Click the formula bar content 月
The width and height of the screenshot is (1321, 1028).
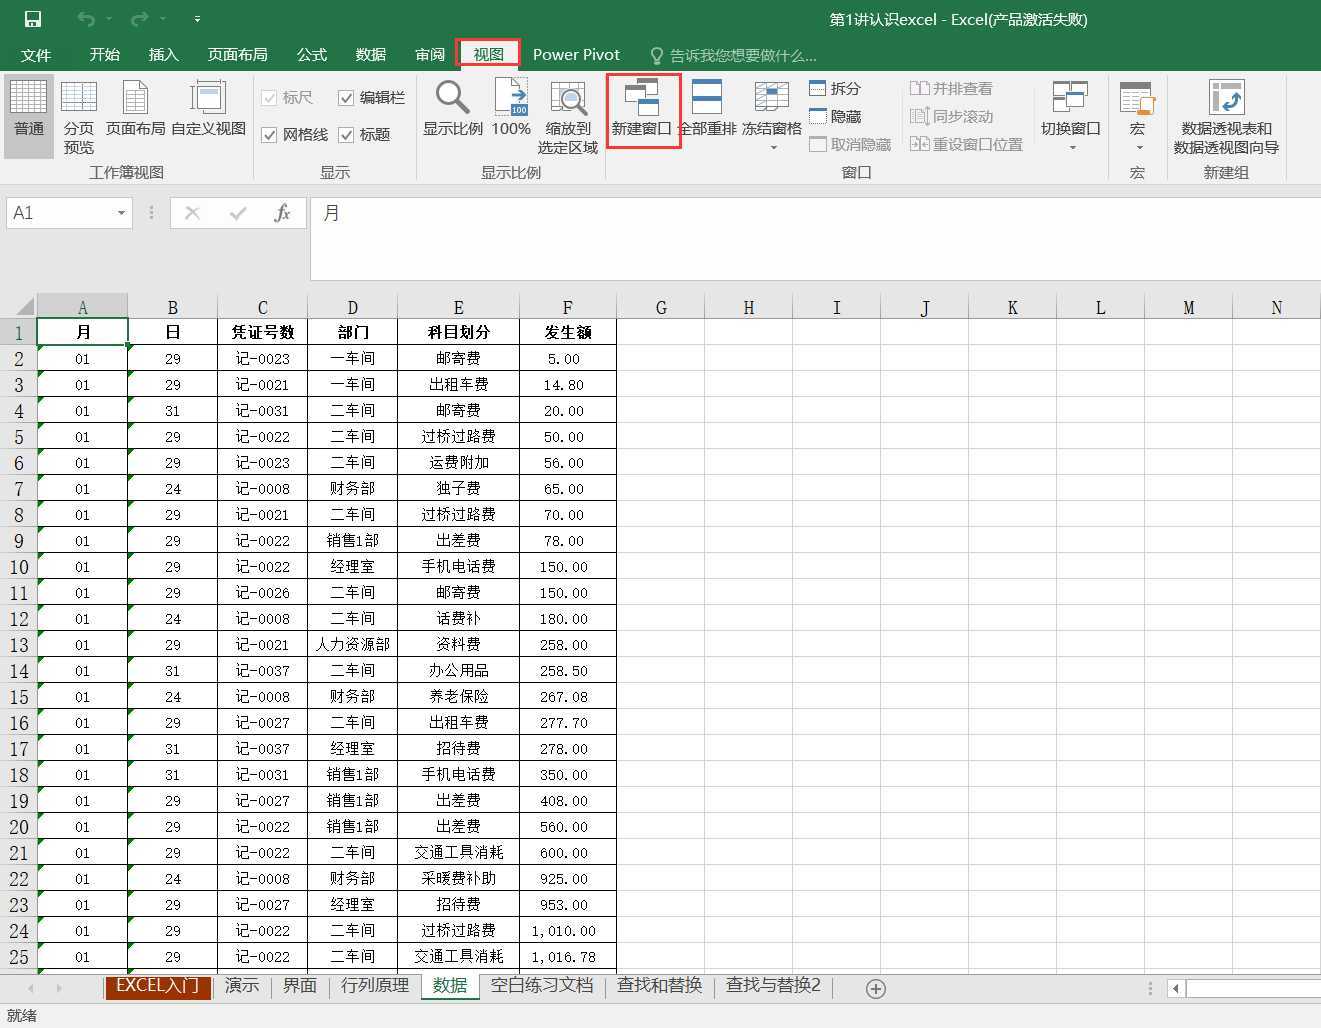point(332,213)
